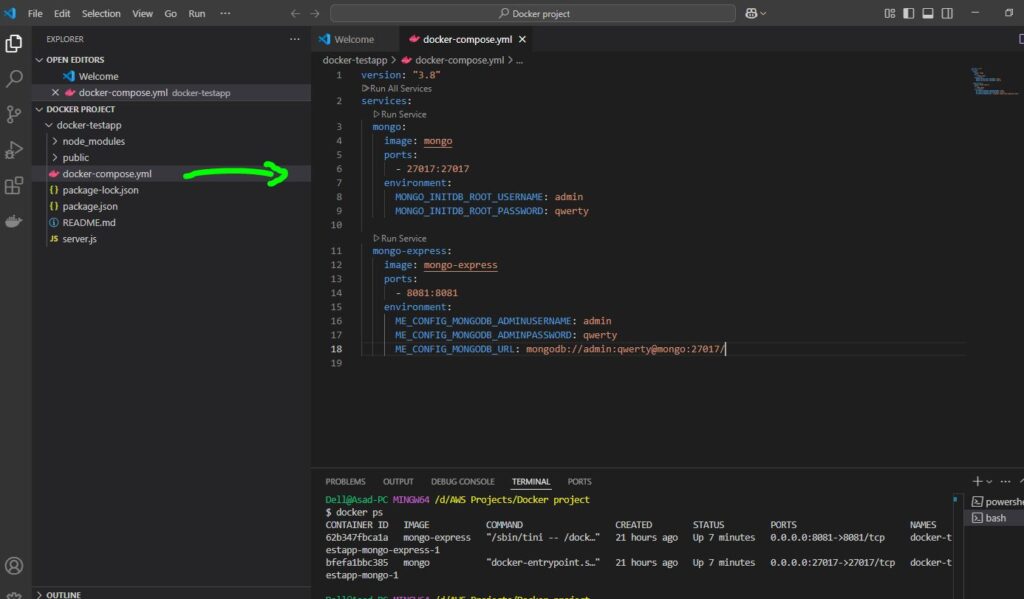
Task: Click docker-compose.yml in the breadcrumb
Action: point(459,60)
